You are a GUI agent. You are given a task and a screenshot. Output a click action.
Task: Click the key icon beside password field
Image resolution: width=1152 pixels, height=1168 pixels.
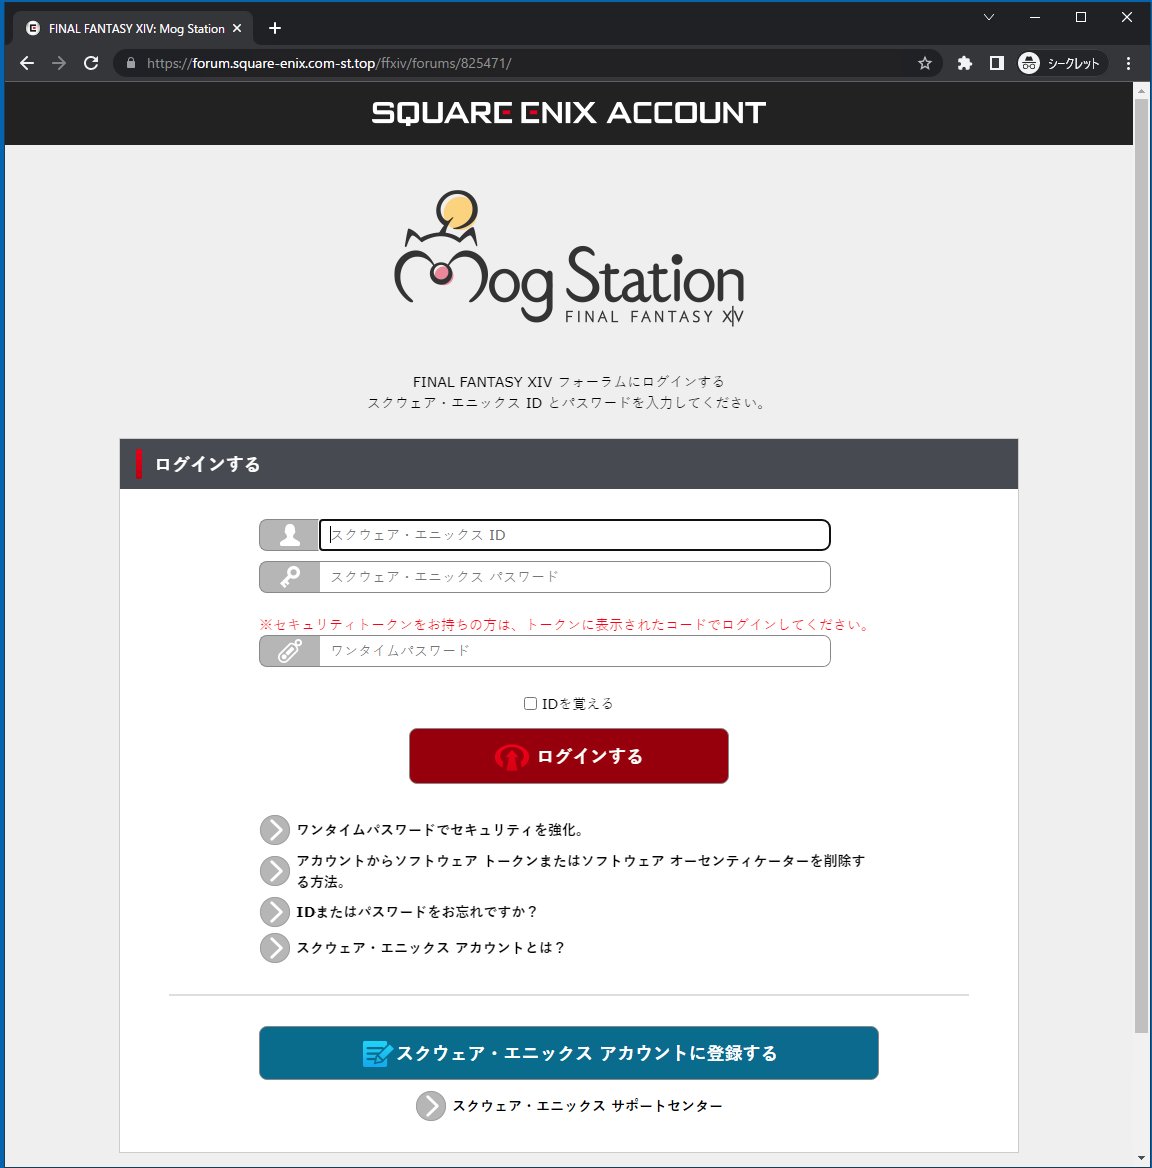(x=290, y=577)
